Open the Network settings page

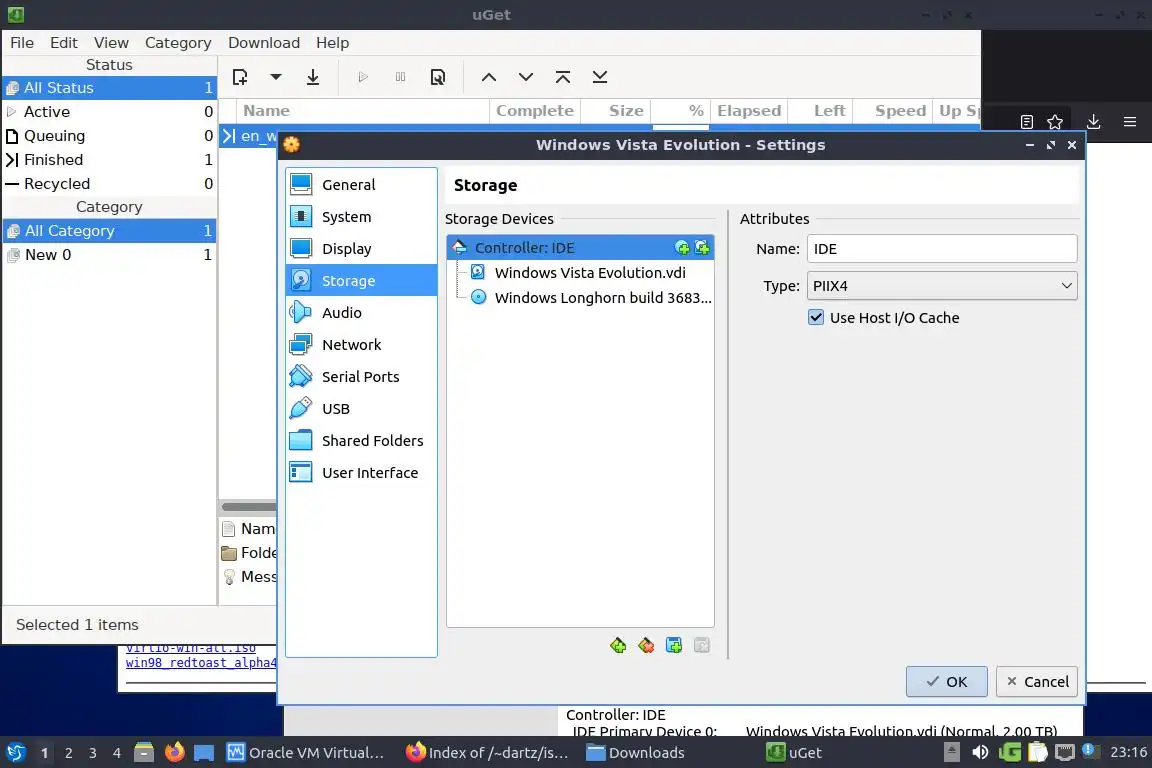(x=361, y=345)
